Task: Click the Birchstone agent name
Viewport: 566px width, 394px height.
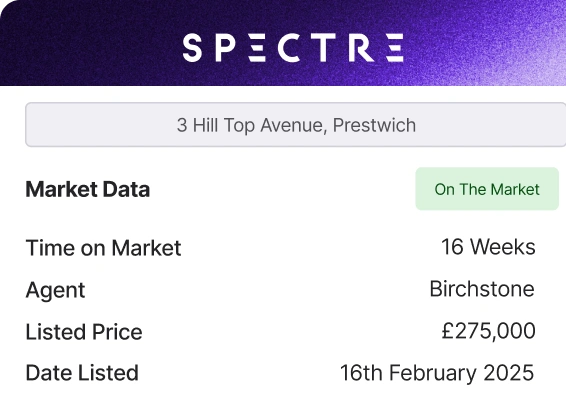Action: [482, 289]
